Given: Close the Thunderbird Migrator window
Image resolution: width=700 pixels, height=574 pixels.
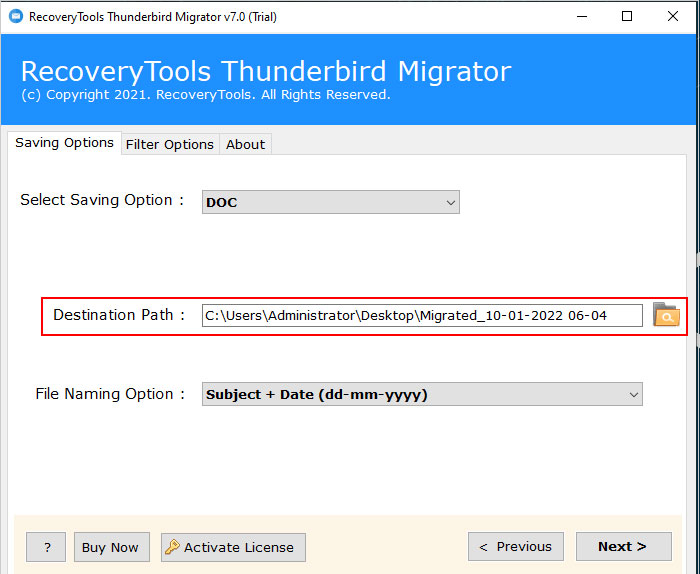Looking at the screenshot, I should 673,17.
